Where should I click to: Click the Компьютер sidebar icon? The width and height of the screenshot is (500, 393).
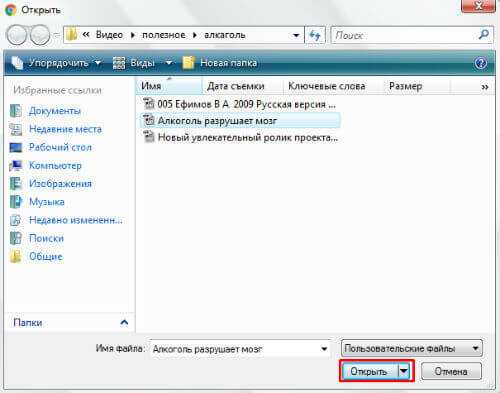click(16, 165)
